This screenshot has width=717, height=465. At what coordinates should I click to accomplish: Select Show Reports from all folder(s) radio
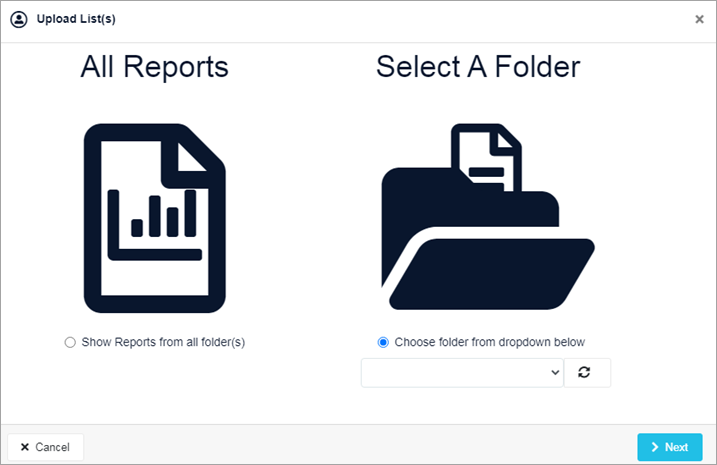[70, 342]
